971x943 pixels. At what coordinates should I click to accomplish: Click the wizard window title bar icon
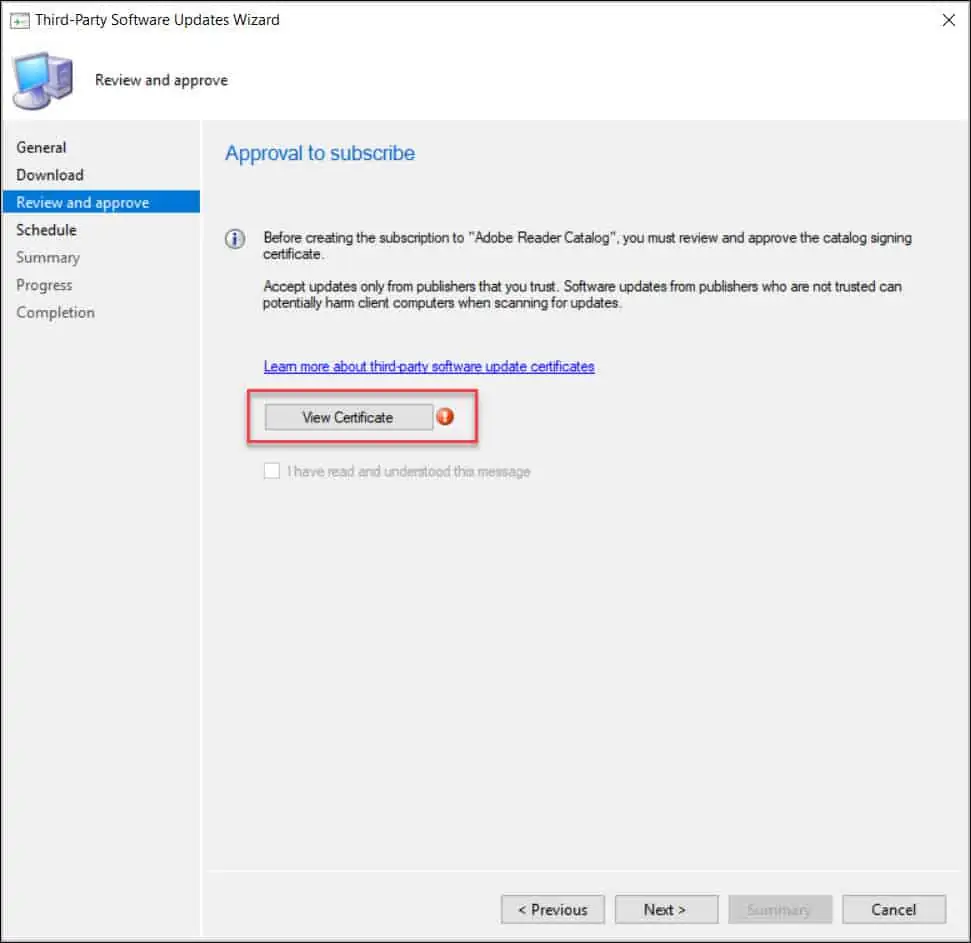coord(19,20)
